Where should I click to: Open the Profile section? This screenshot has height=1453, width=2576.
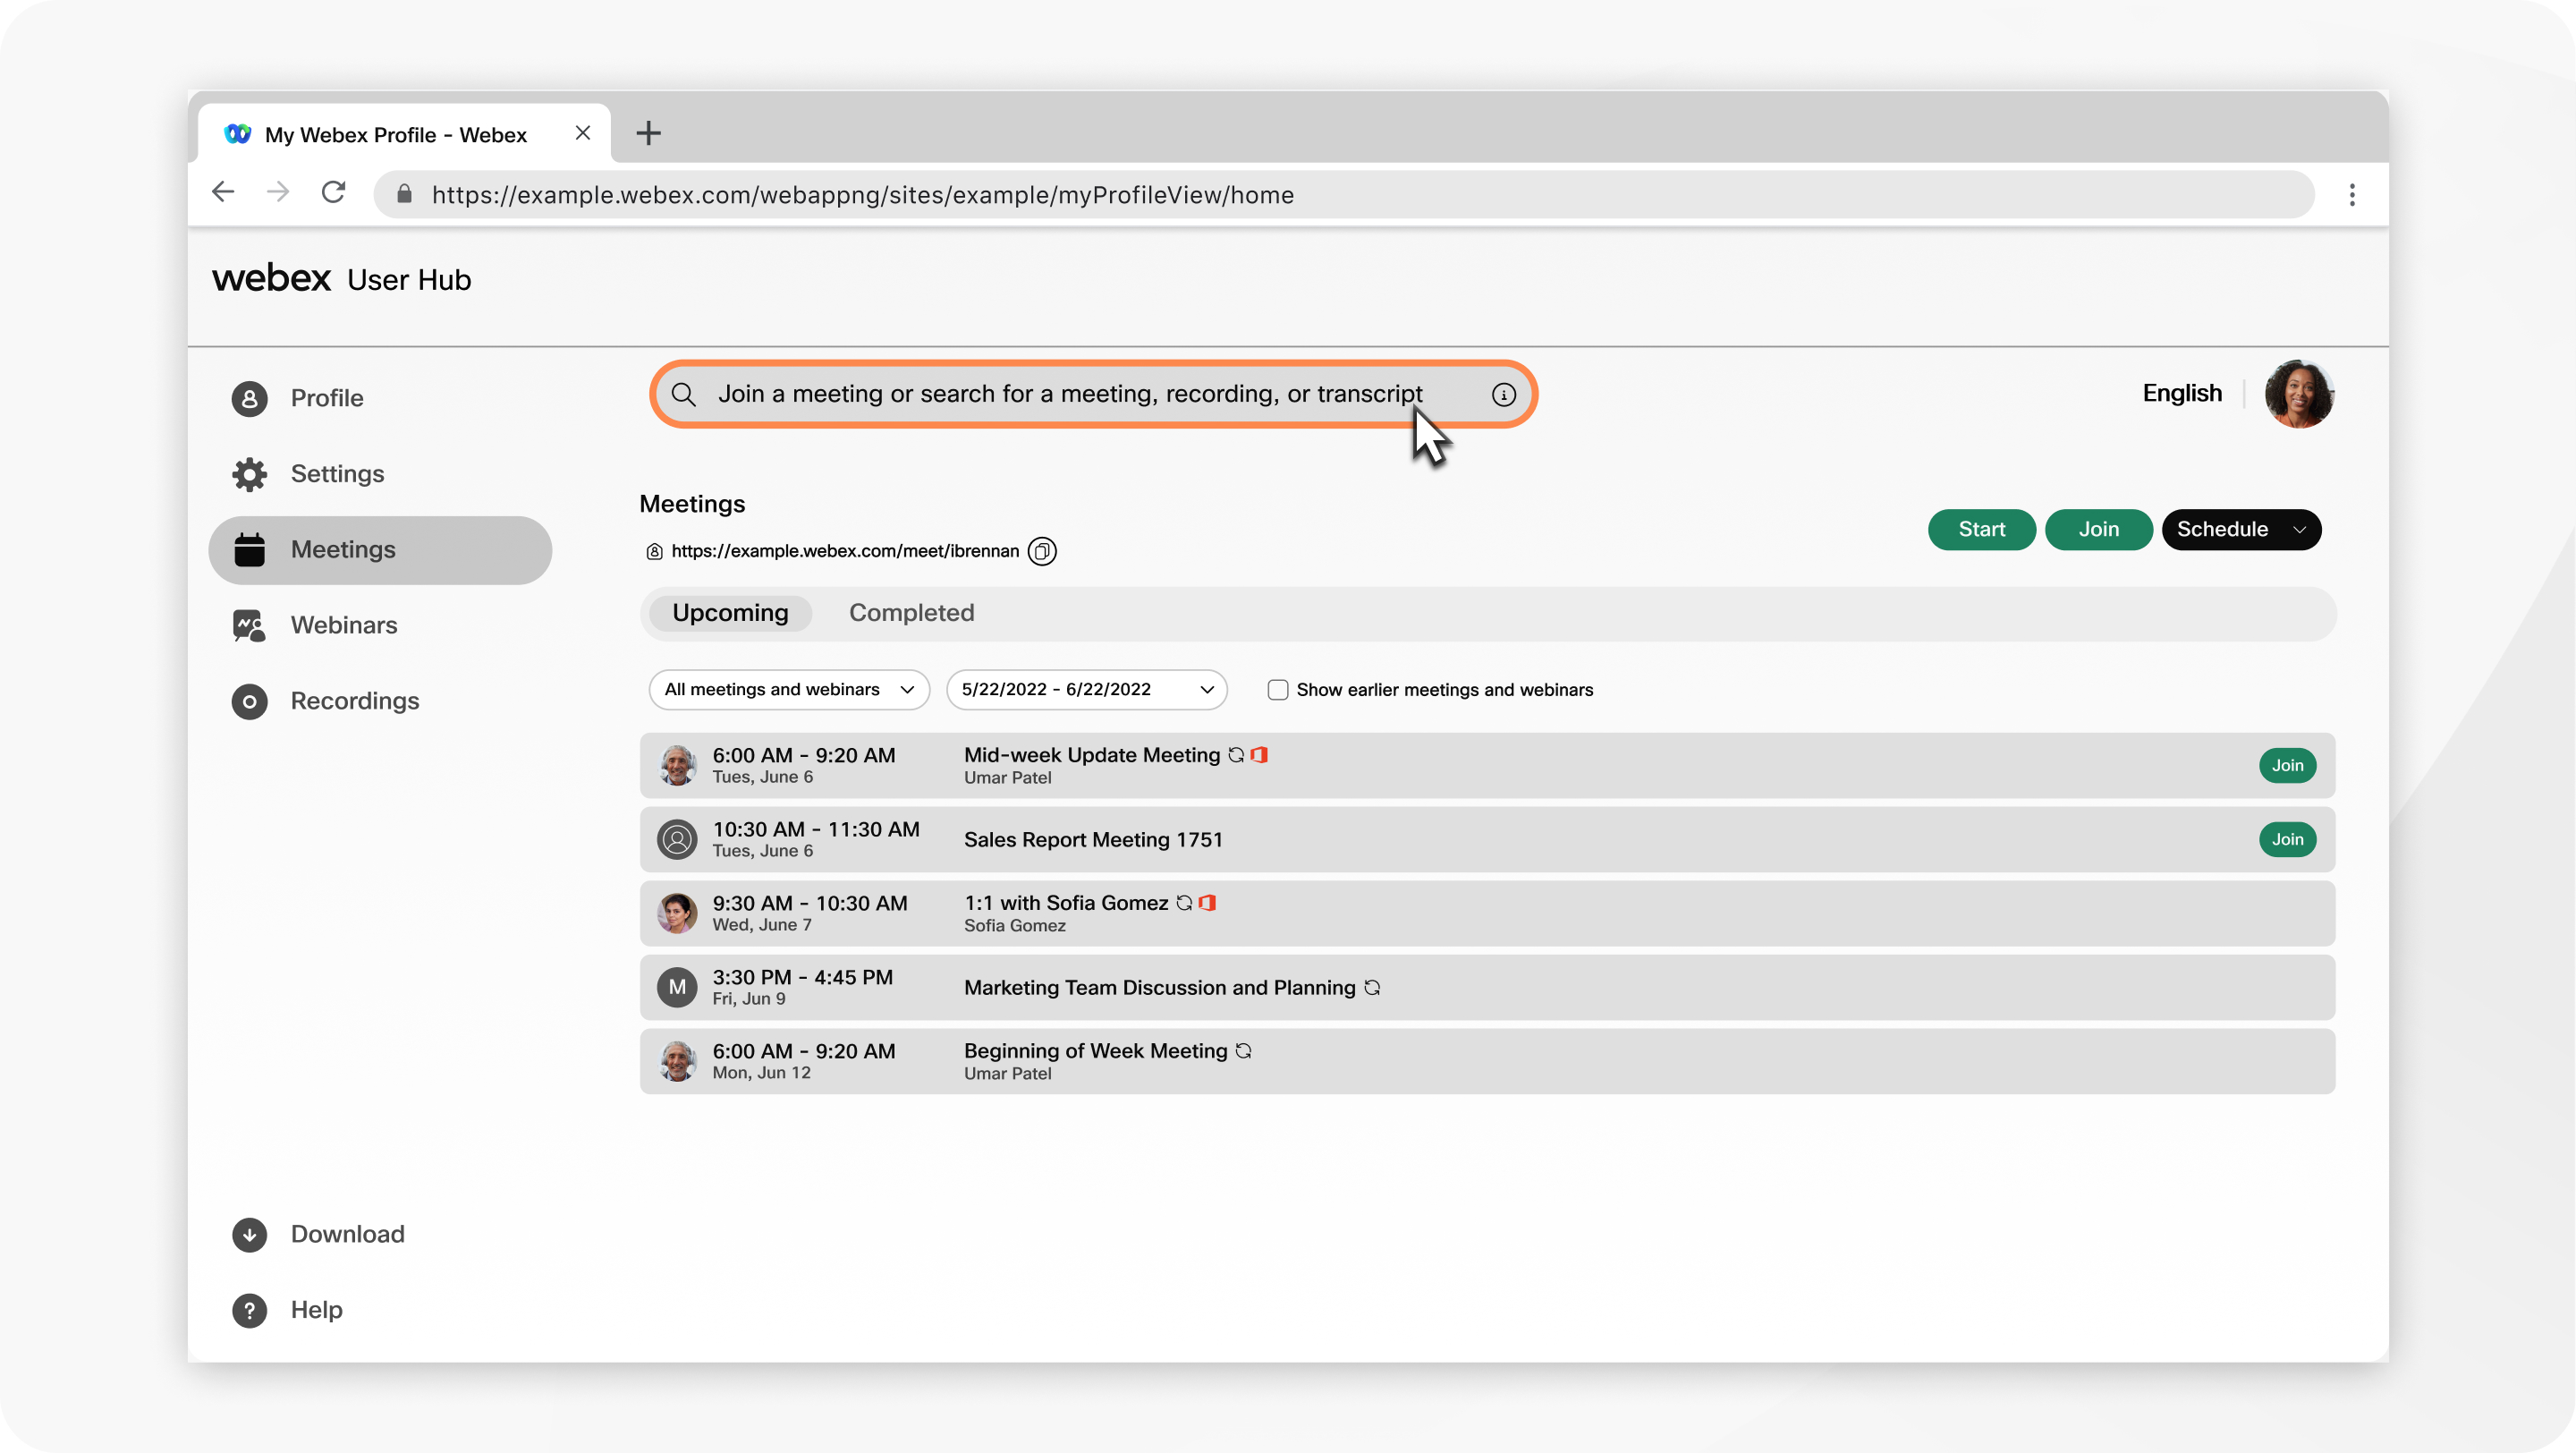[x=326, y=396]
